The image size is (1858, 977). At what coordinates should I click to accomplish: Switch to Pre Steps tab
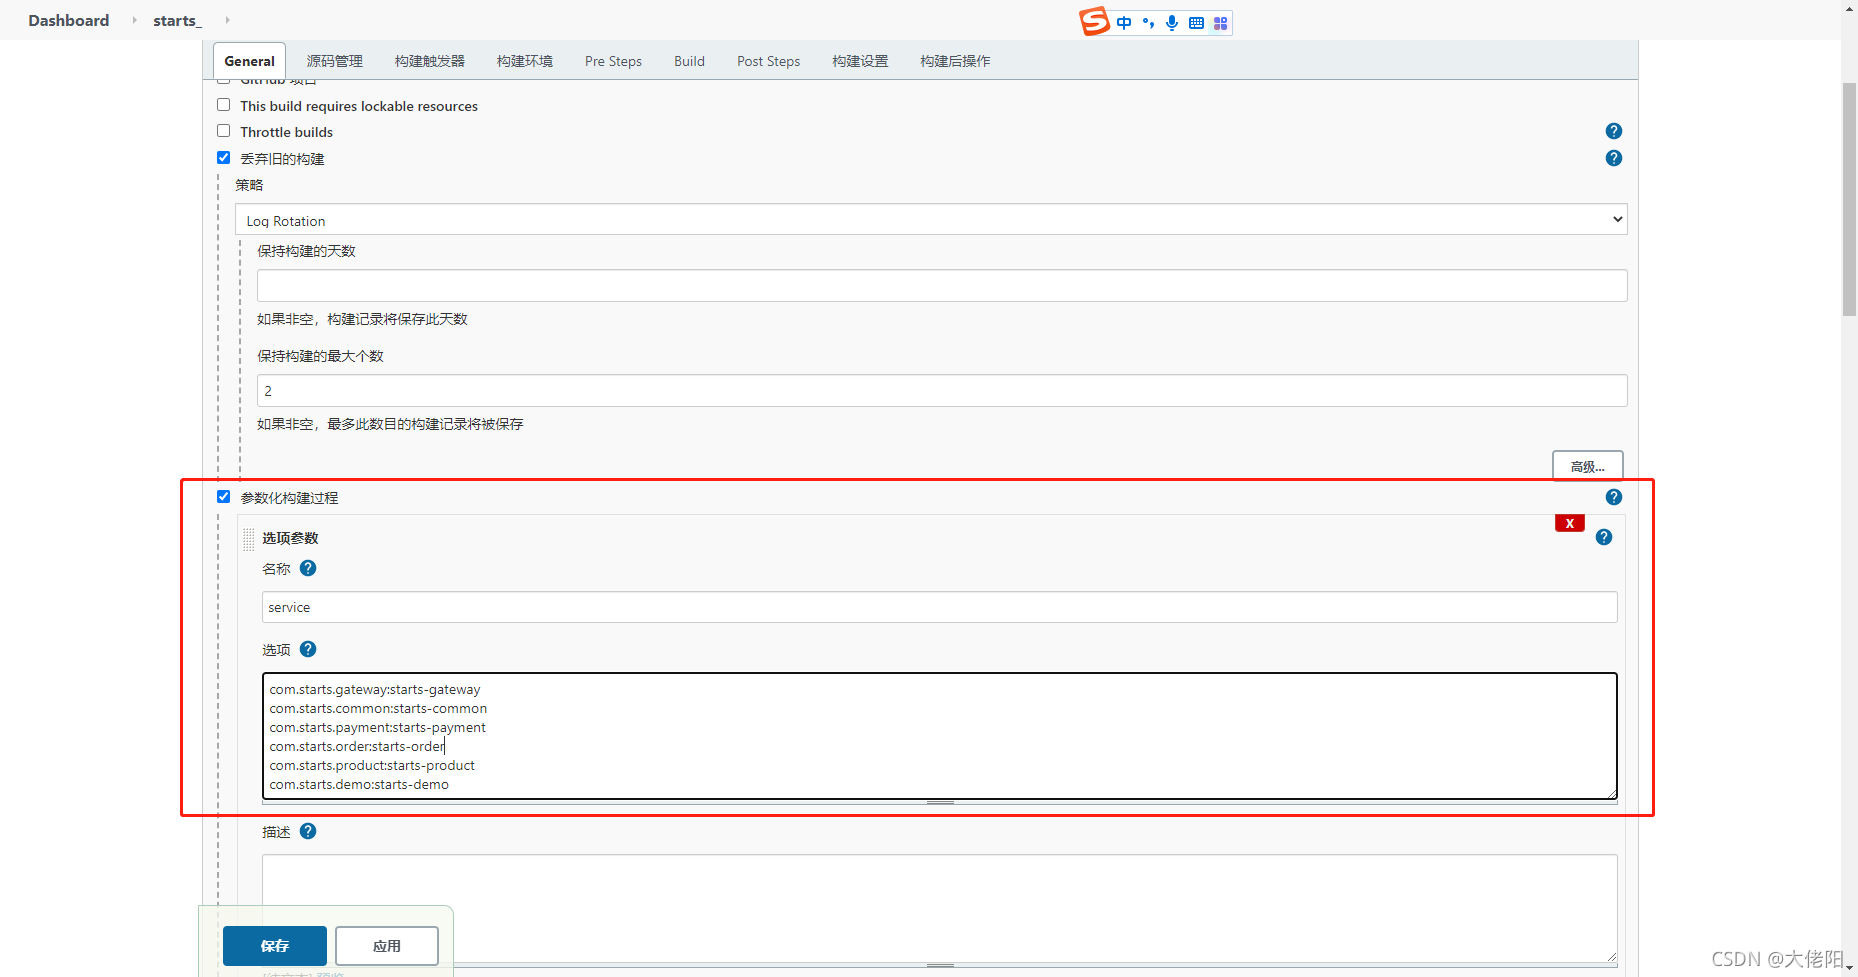point(613,61)
